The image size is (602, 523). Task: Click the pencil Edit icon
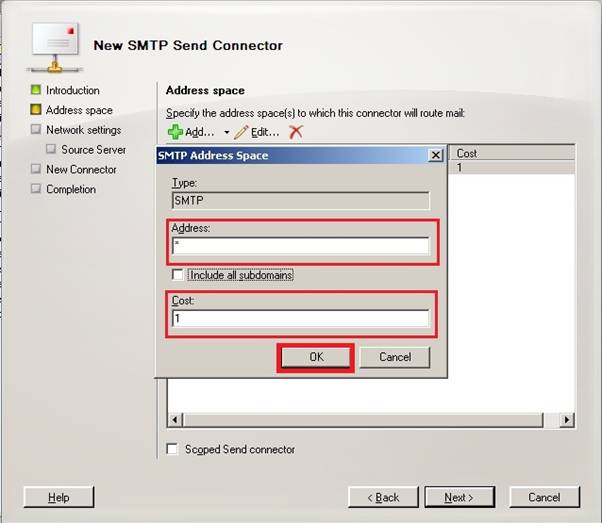(x=241, y=132)
